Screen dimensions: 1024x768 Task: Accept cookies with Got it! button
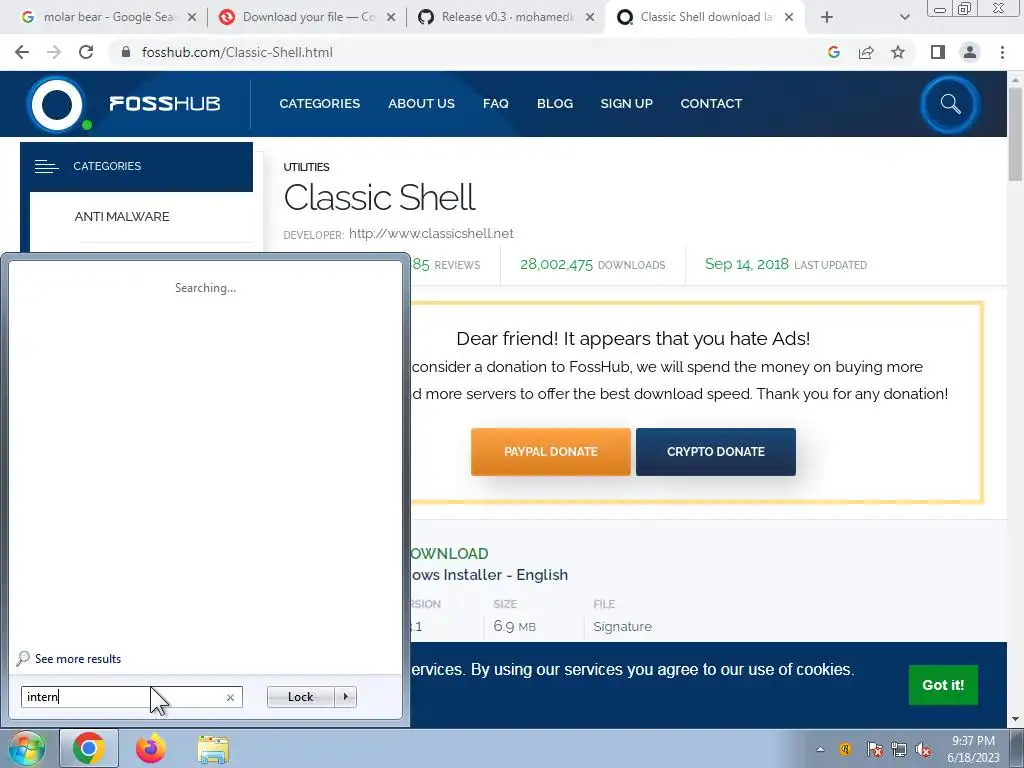point(943,685)
